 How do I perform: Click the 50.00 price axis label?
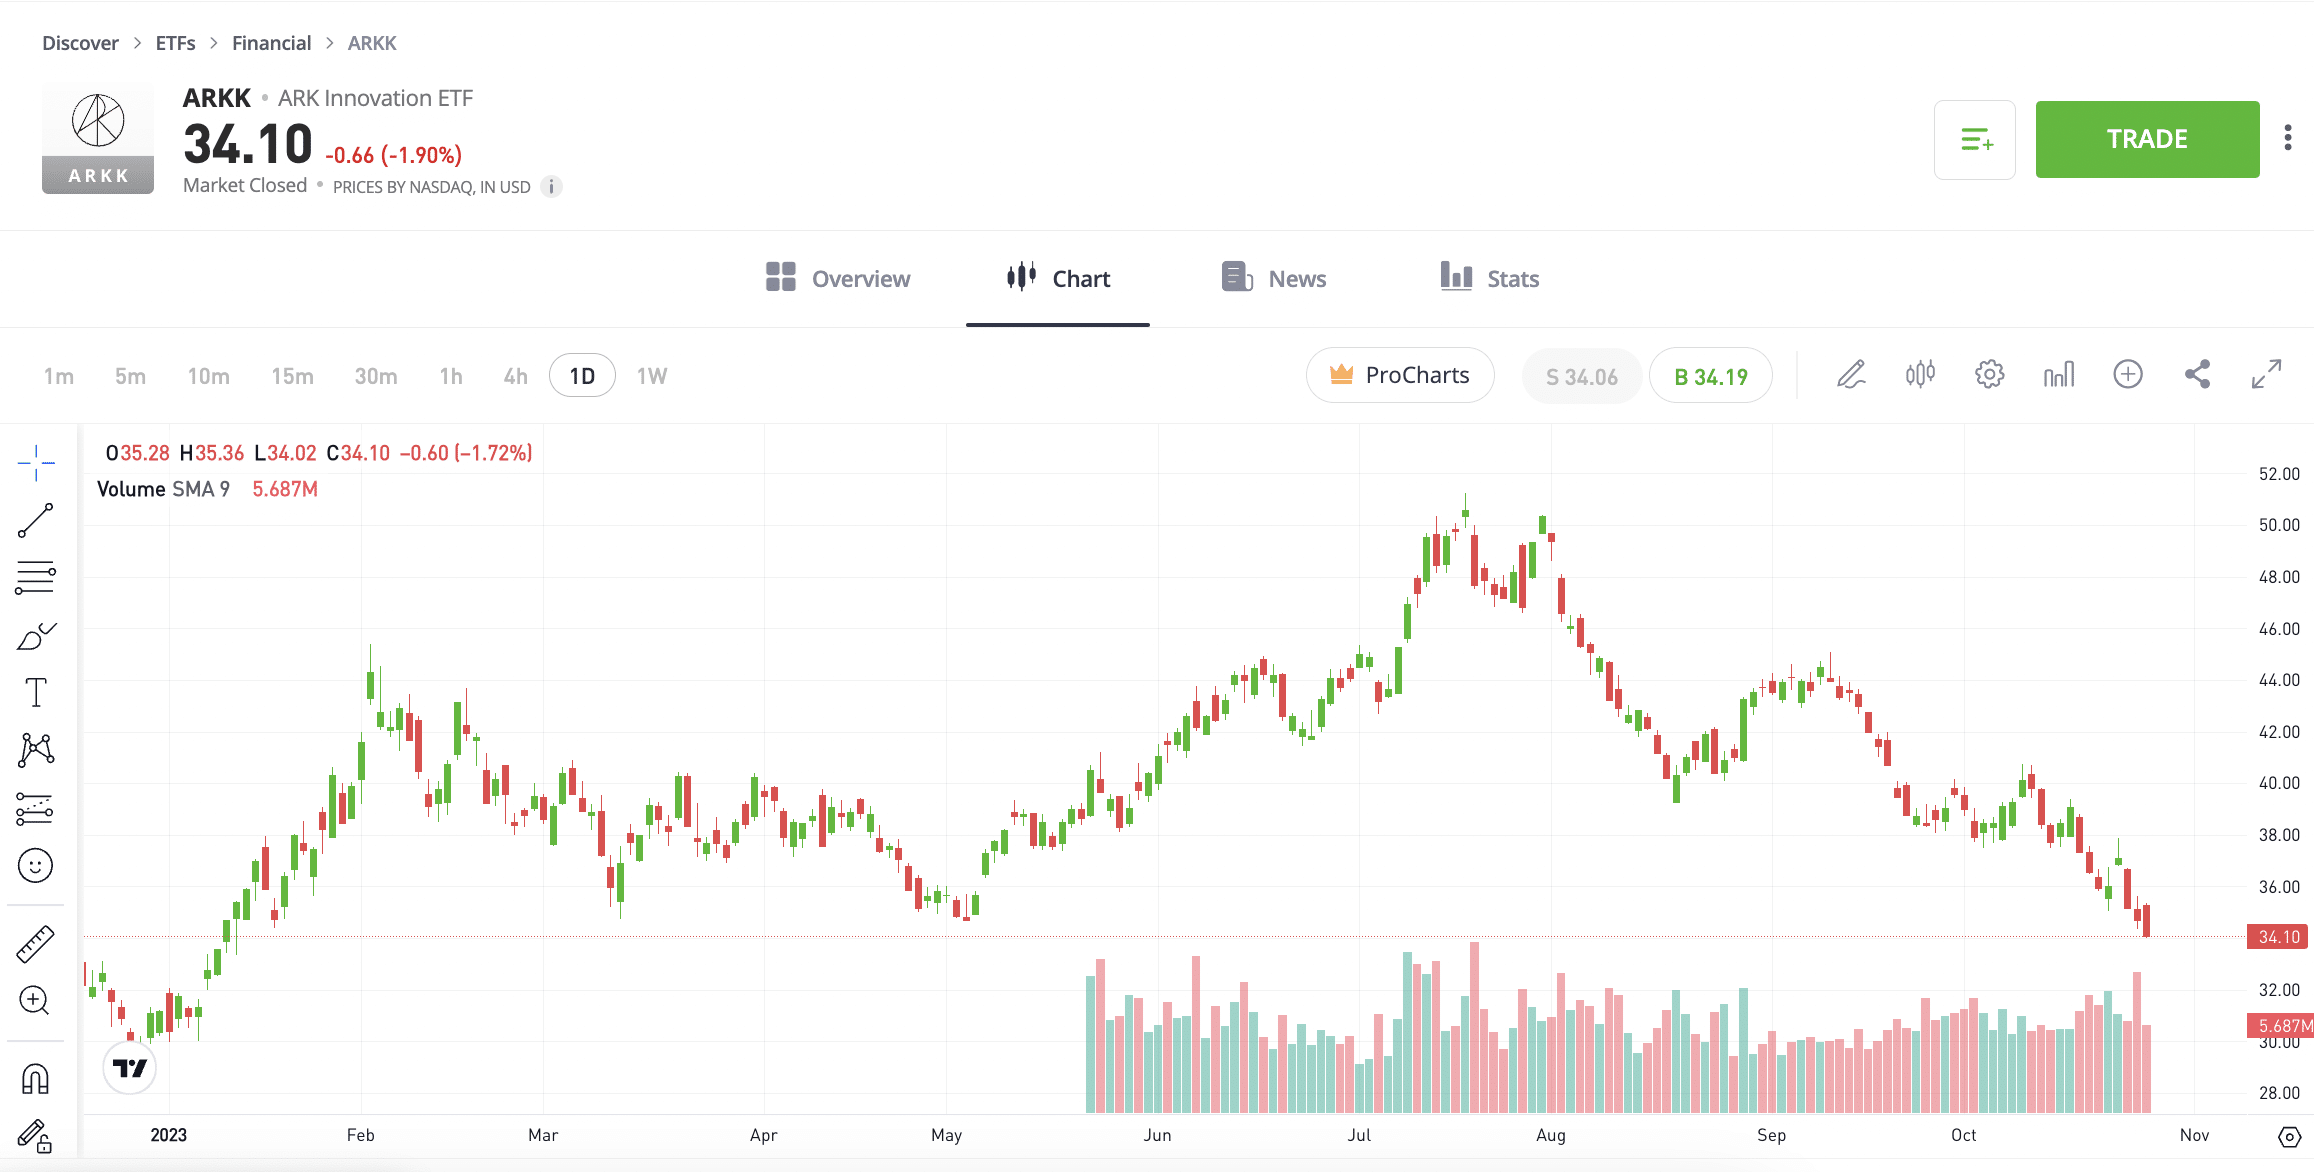tap(2279, 525)
